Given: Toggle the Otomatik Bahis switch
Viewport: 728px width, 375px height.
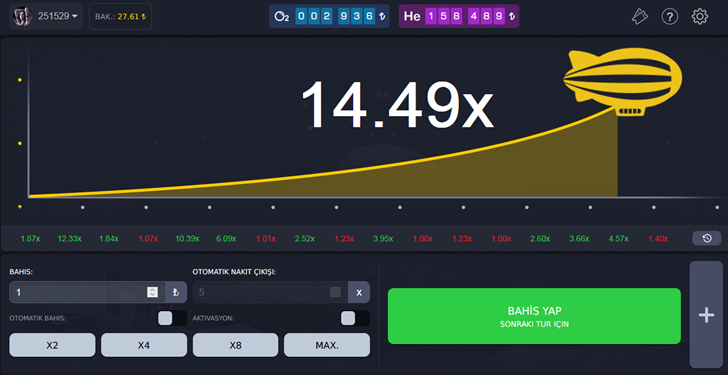Looking at the screenshot, I should point(172,318).
